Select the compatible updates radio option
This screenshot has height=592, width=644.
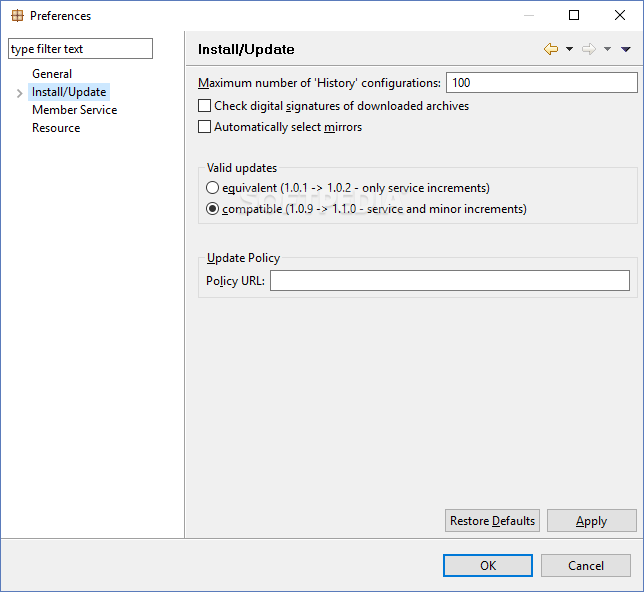[x=212, y=209]
